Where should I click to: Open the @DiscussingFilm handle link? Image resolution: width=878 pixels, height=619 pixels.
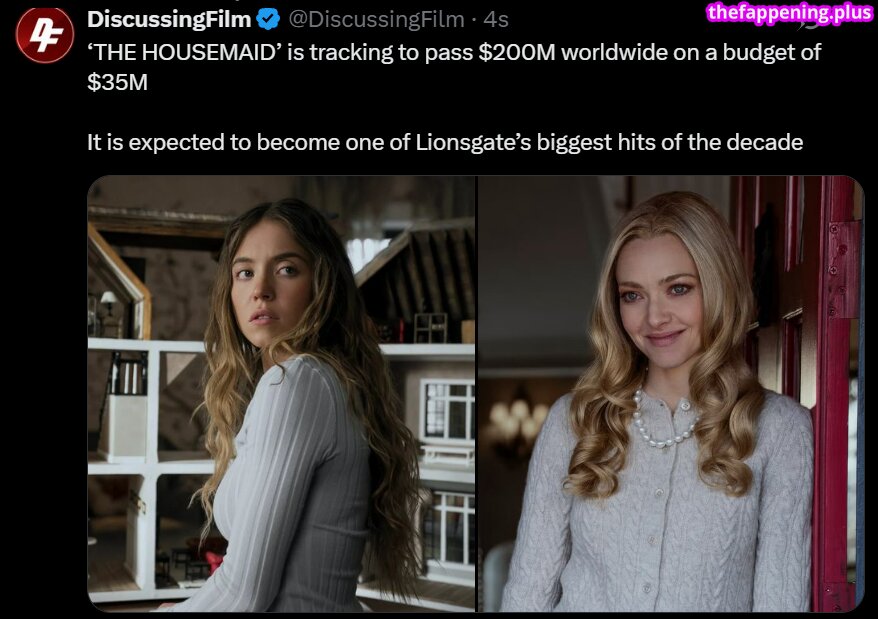(376, 19)
